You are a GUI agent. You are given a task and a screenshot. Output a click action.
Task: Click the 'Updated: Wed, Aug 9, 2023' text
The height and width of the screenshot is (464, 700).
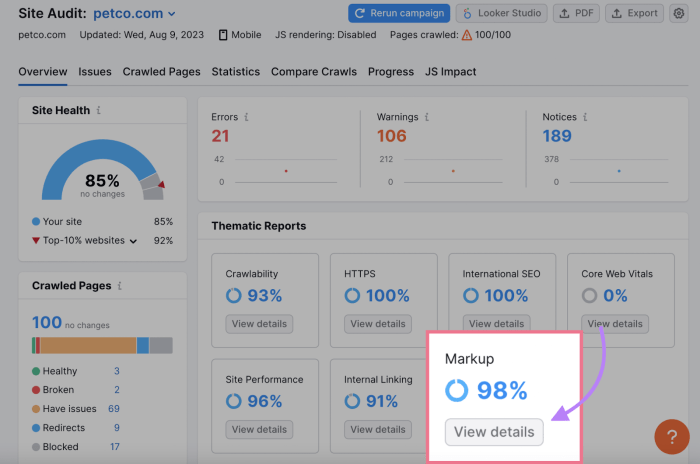(142, 35)
